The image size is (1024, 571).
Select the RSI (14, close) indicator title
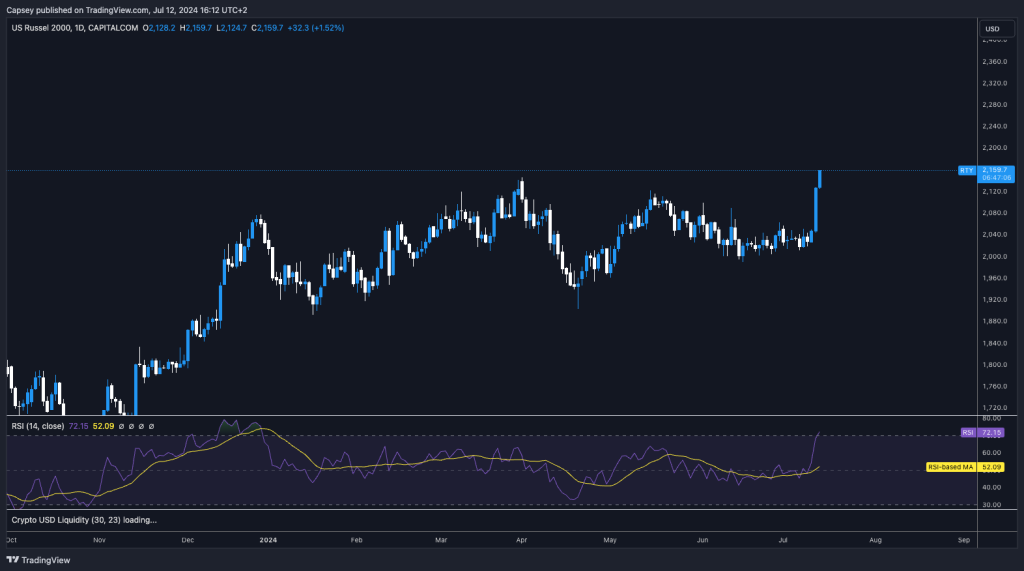pos(38,426)
